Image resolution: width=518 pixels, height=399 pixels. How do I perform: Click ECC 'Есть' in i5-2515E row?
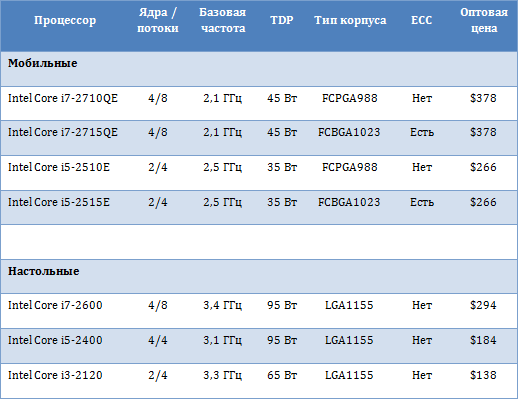(x=422, y=202)
